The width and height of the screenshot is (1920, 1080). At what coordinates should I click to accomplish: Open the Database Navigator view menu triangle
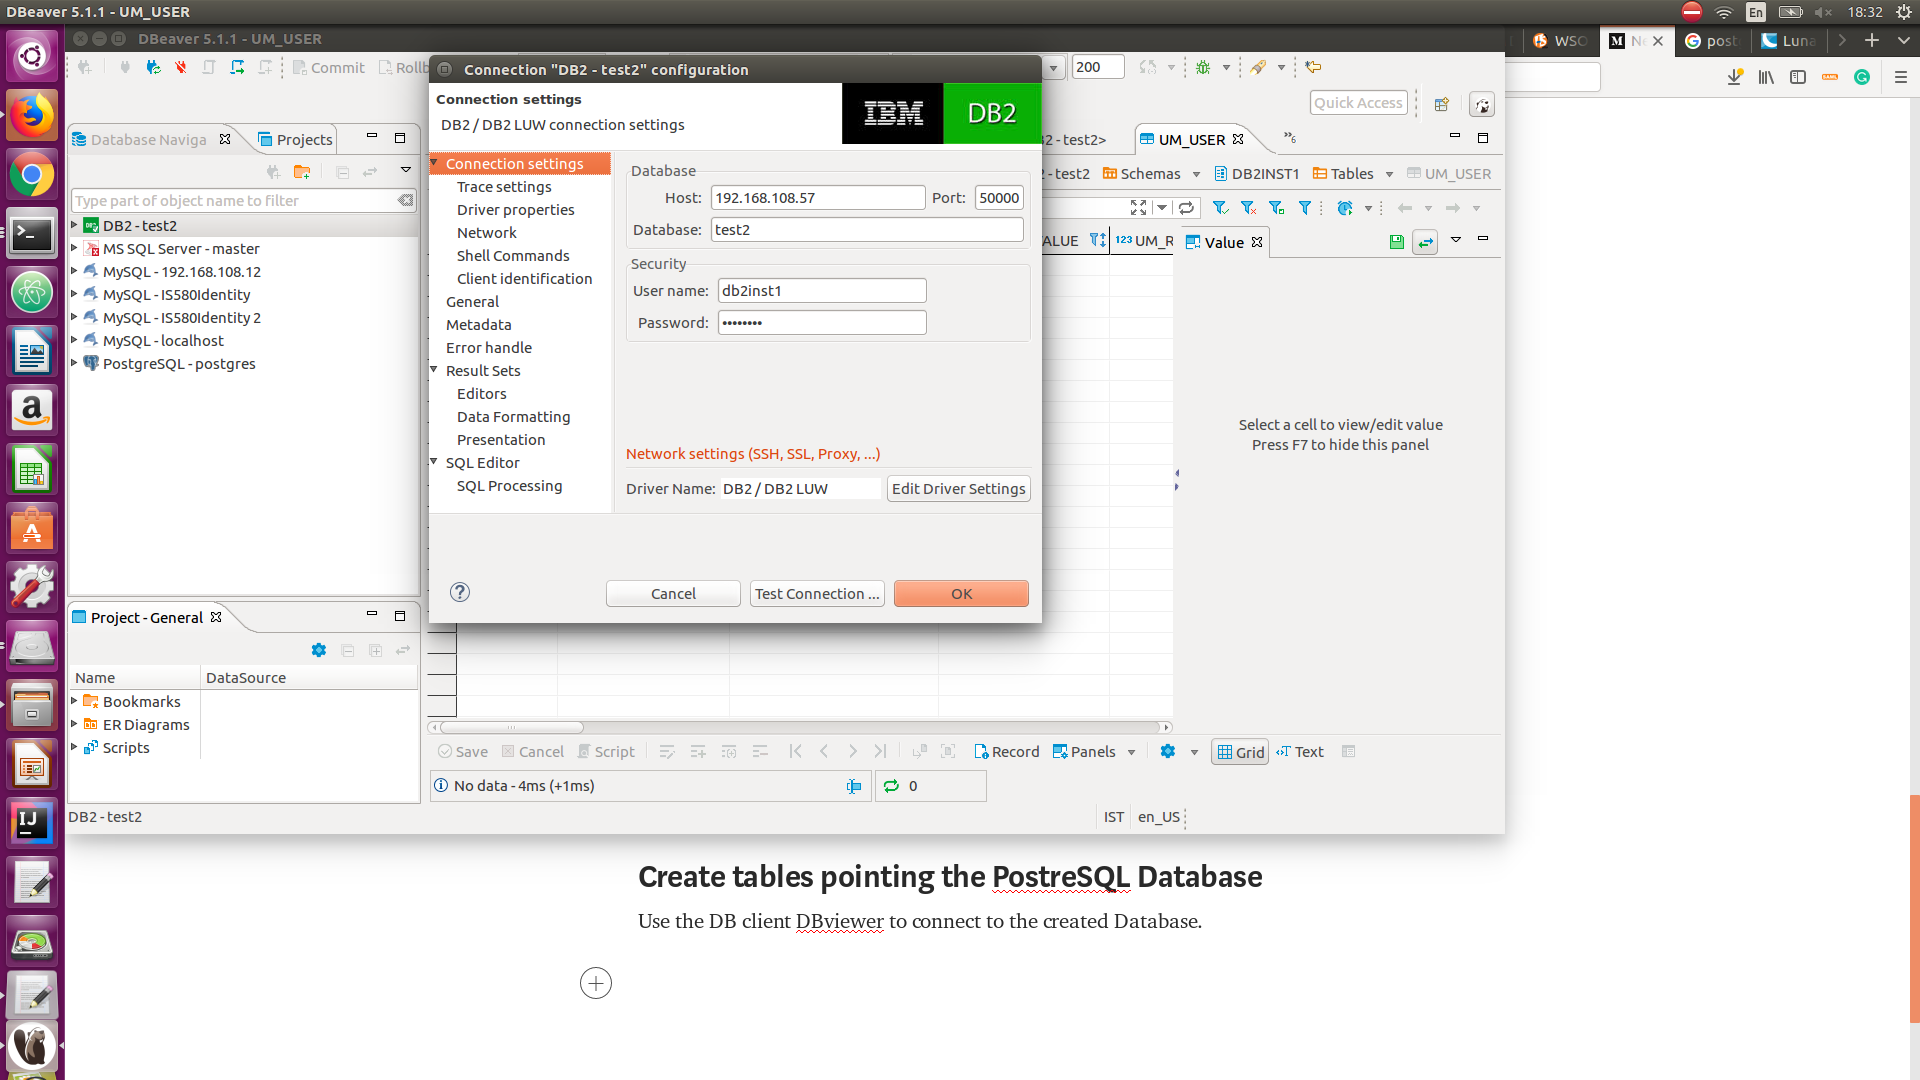(x=406, y=170)
